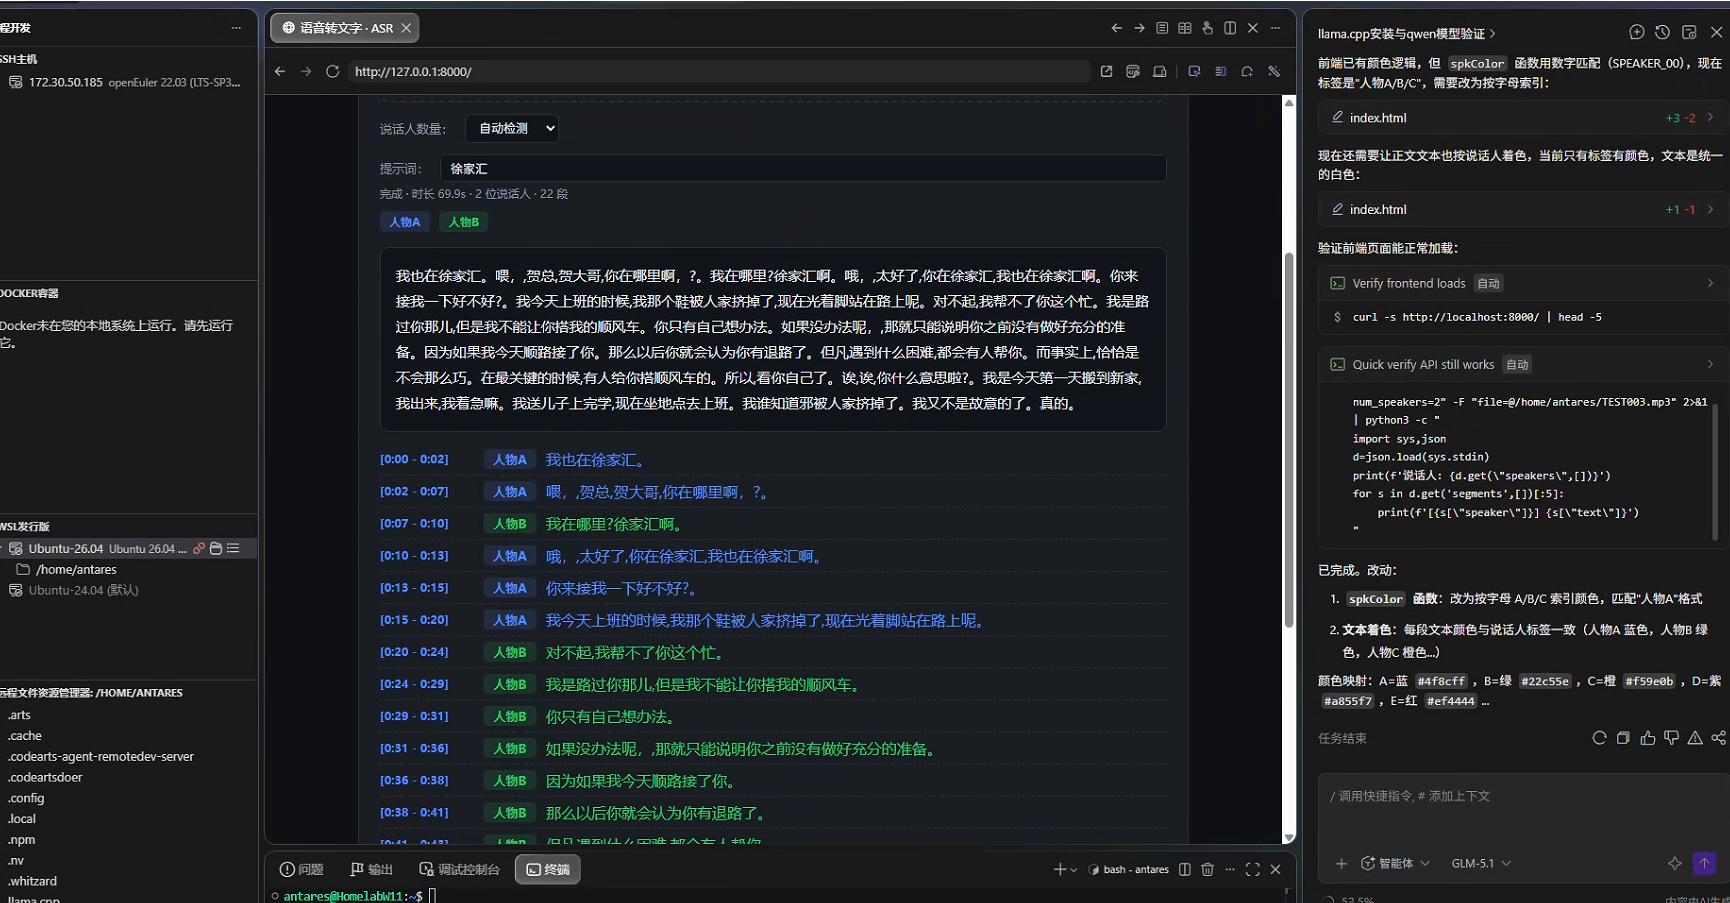This screenshot has width=1730, height=903.
Task: Start a new chat in assistant panel
Action: pos(1637,33)
